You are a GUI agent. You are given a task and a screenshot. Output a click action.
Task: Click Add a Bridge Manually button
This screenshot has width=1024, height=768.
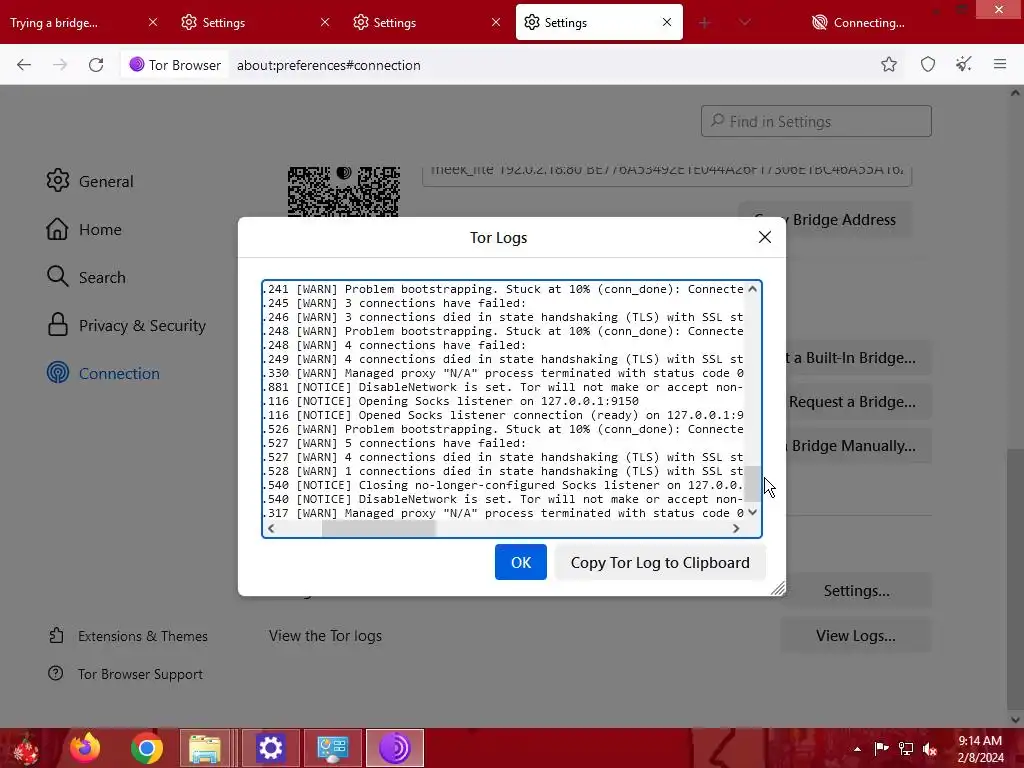click(x=856, y=445)
